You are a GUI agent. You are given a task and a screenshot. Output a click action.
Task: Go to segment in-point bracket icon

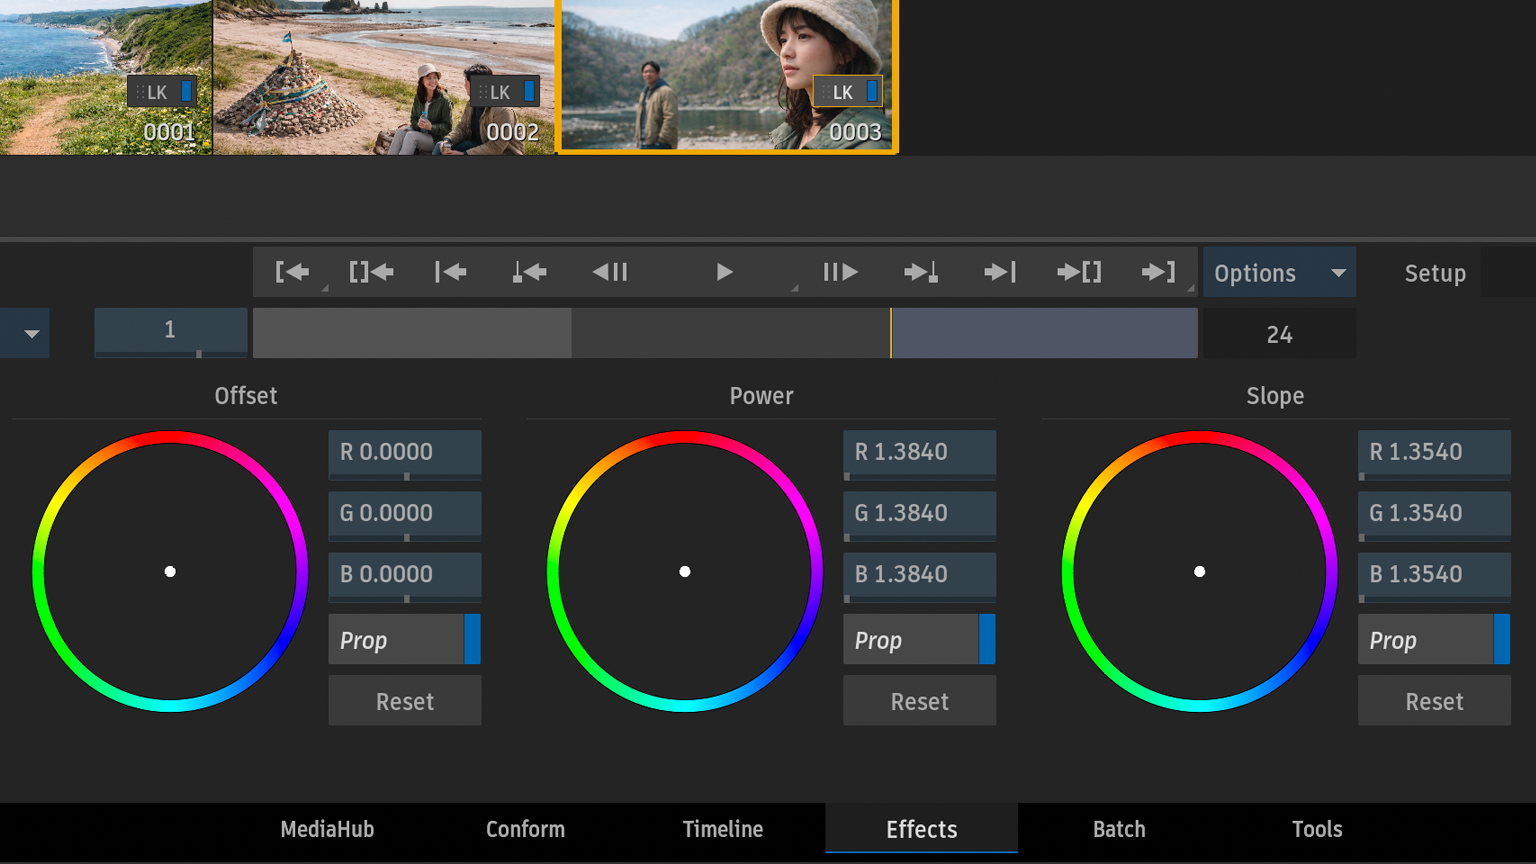(x=292, y=272)
